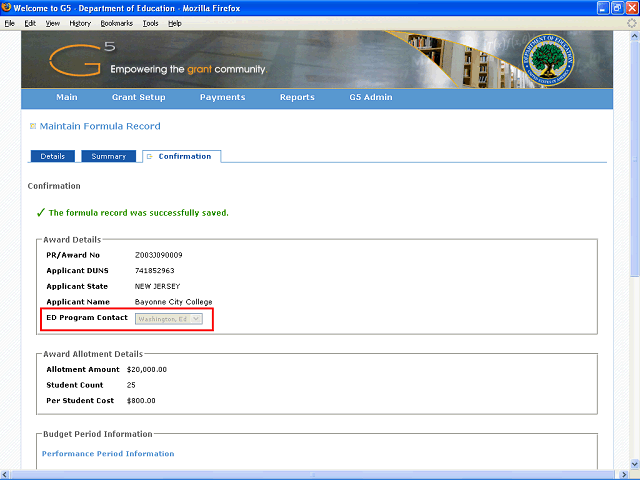Open the History menu
The width and height of the screenshot is (640, 480).
(x=80, y=22)
